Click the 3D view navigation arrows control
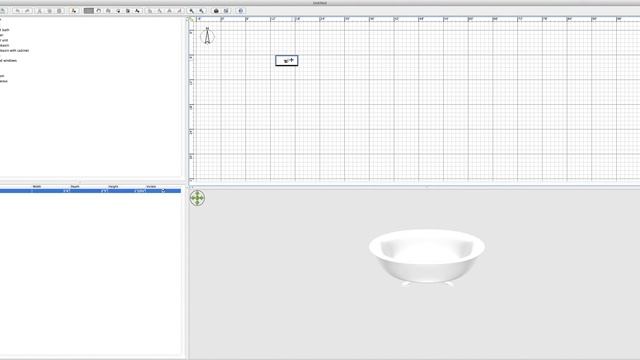The height and width of the screenshot is (360, 640). [x=198, y=198]
